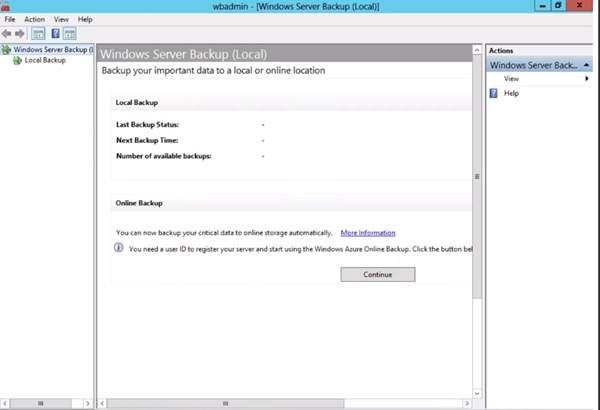
Task: Click the Last Backup Status label
Action: pyautogui.click(x=147, y=124)
